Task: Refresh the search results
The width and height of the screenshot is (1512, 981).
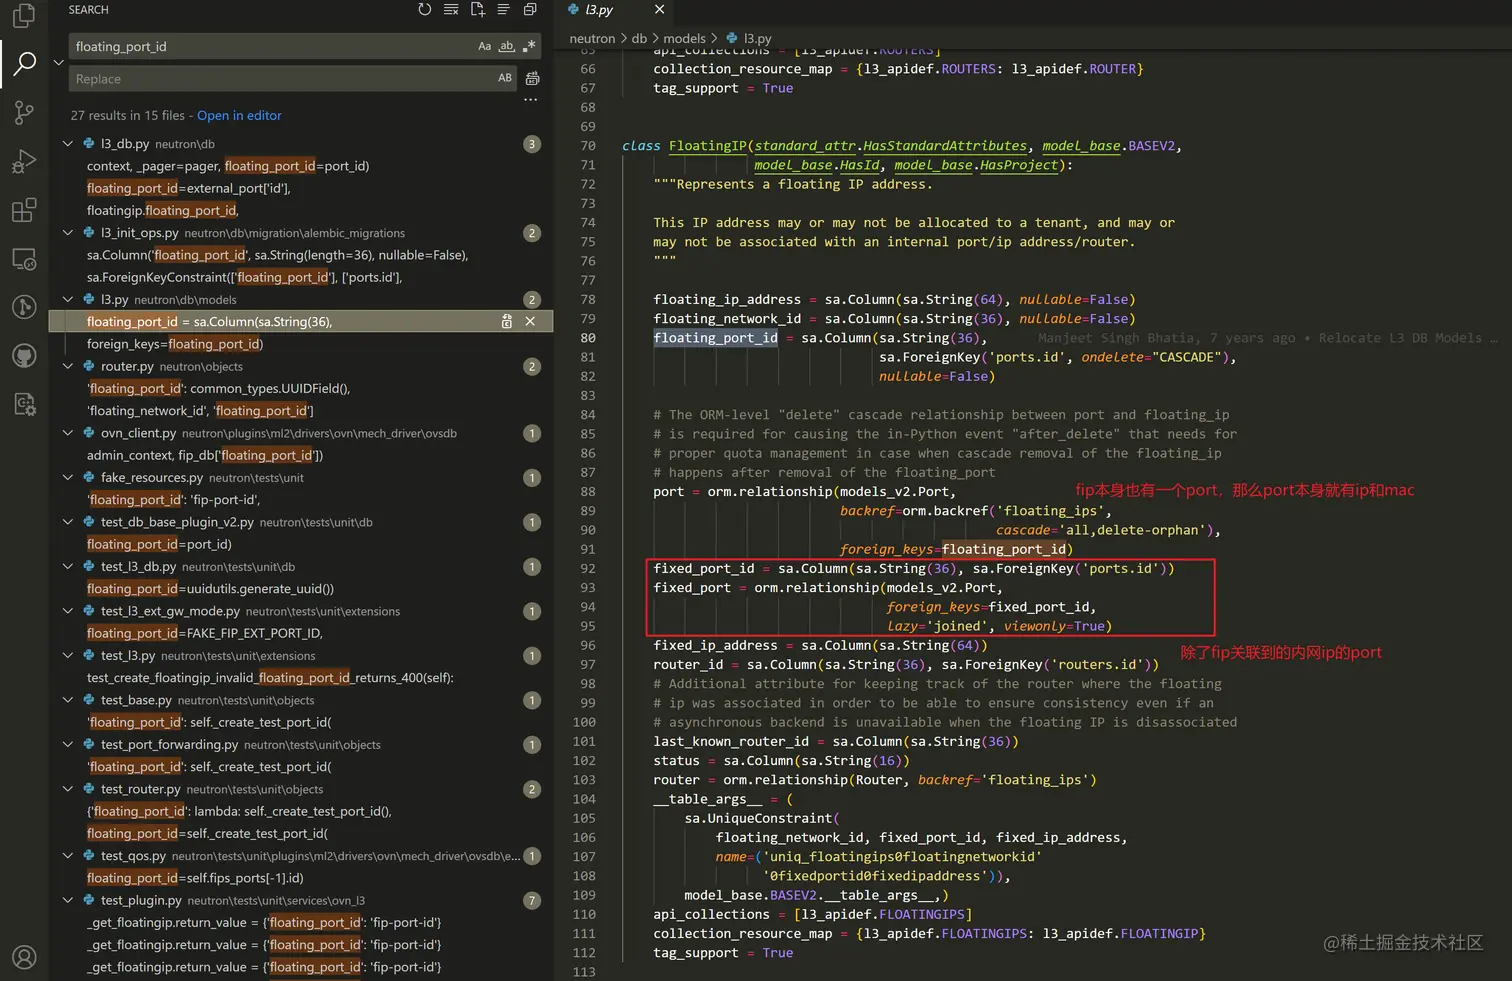Action: coord(425,10)
